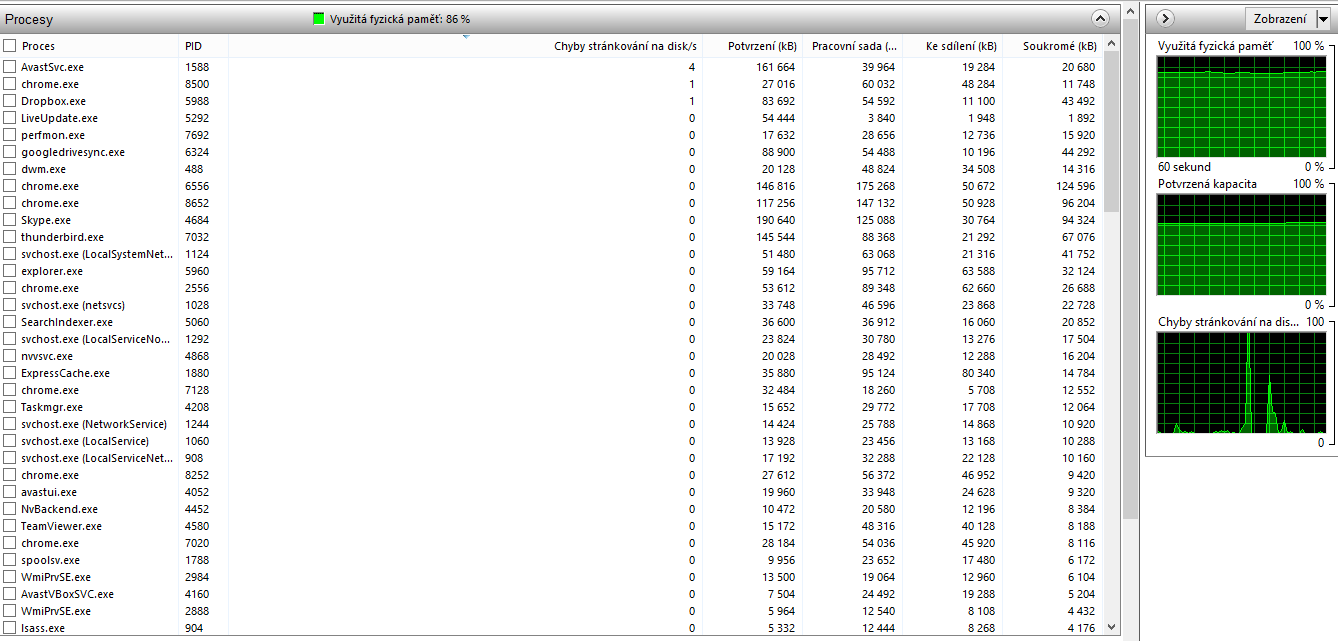
Task: Check the LiveUpdate.exe checkbox
Action: pyautogui.click(x=10, y=118)
